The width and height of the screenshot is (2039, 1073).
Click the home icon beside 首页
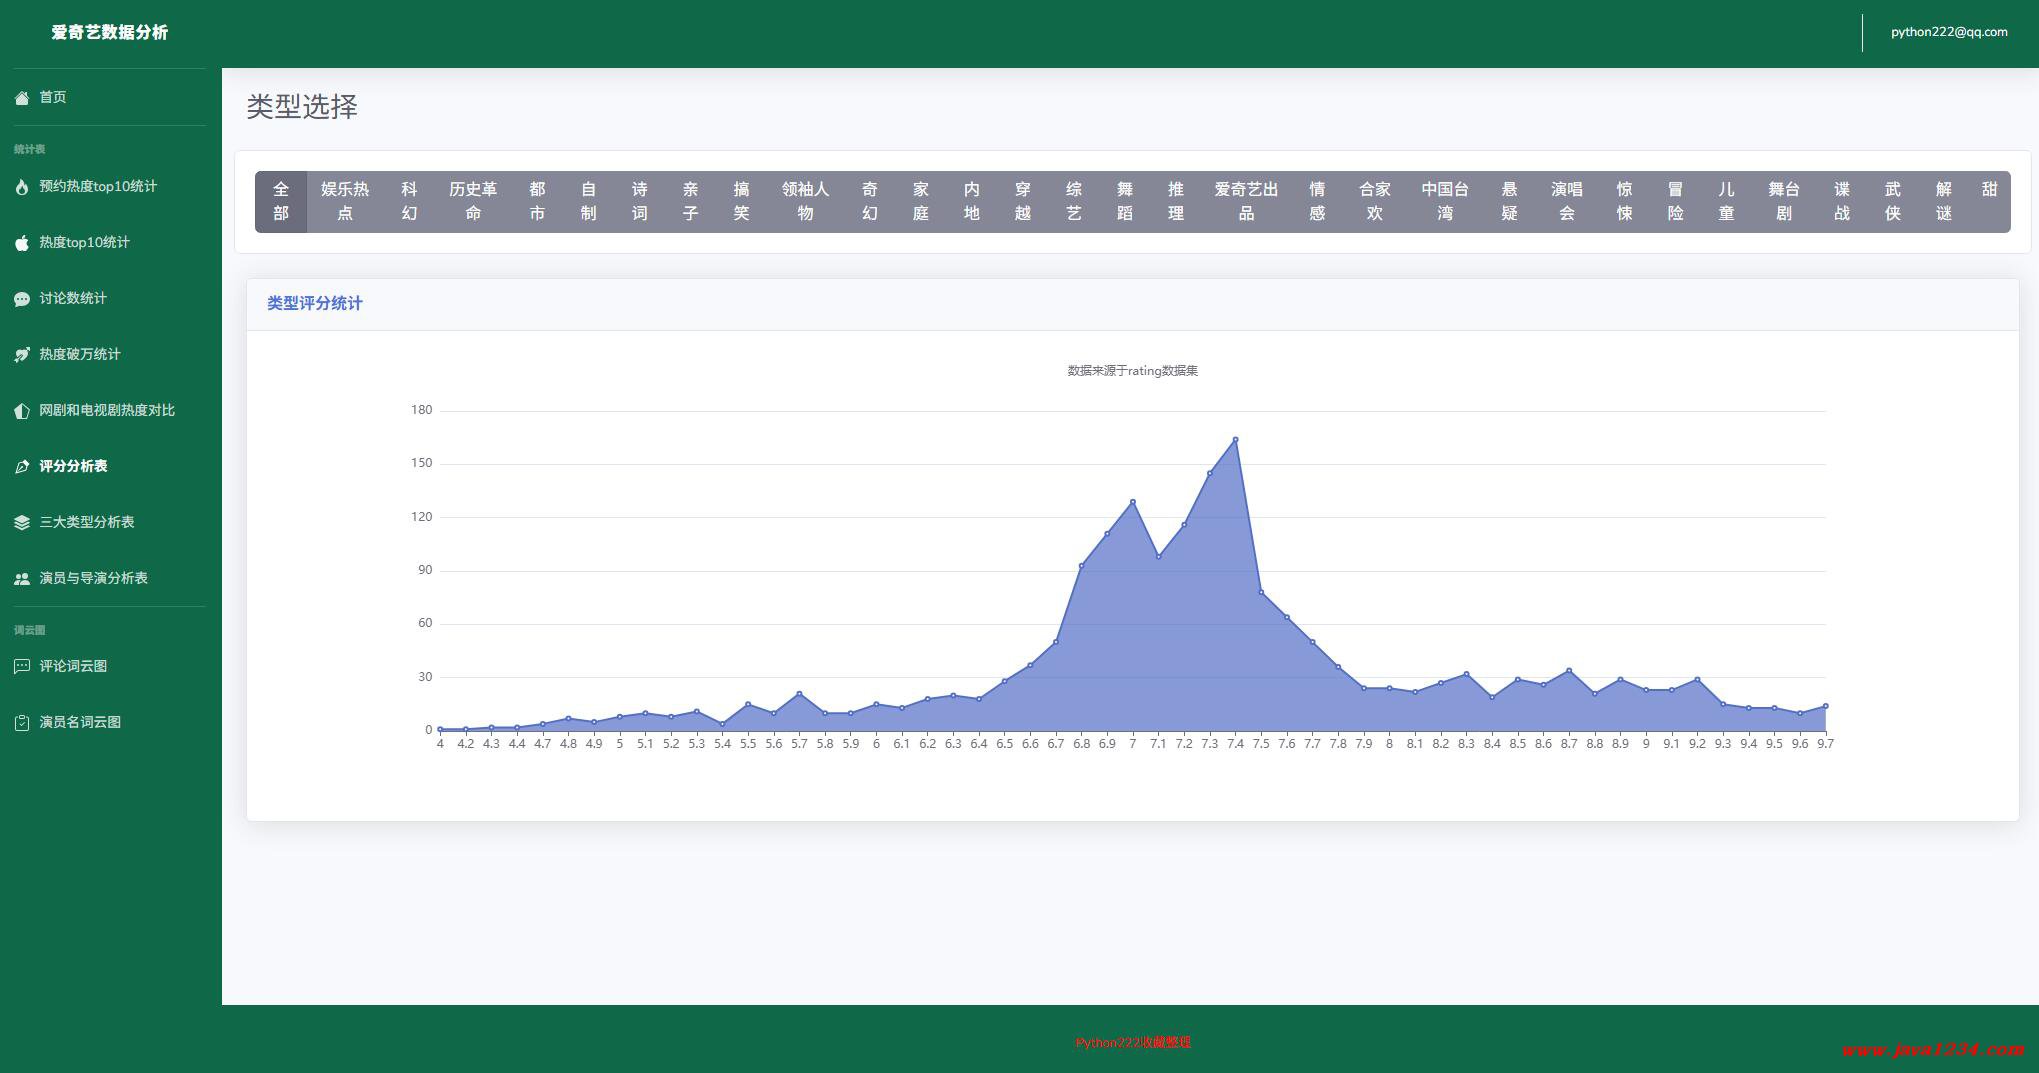pyautogui.click(x=22, y=98)
